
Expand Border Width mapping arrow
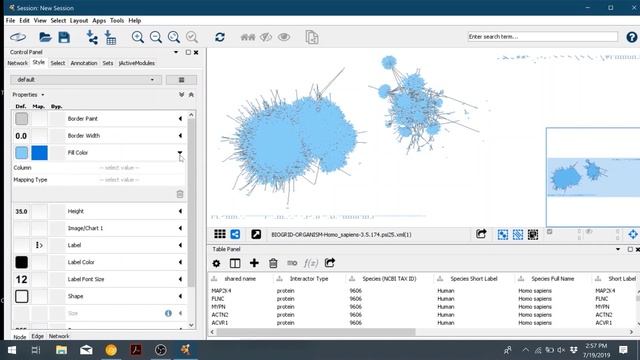coord(180,136)
